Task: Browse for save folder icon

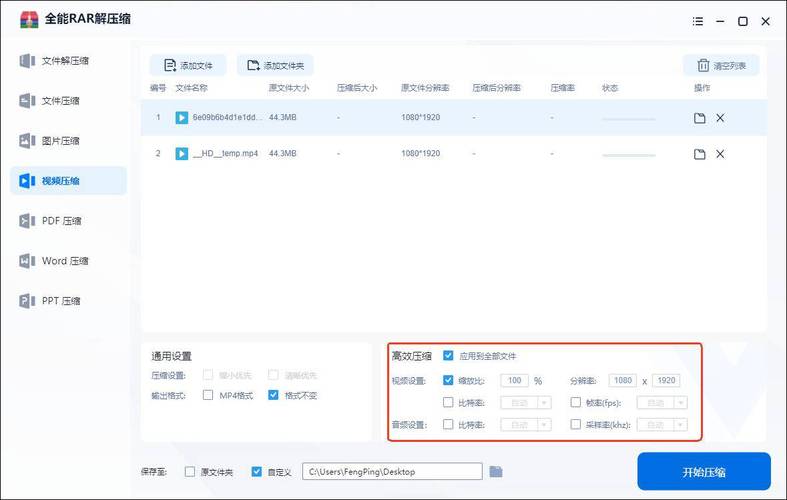Action: click(x=496, y=471)
